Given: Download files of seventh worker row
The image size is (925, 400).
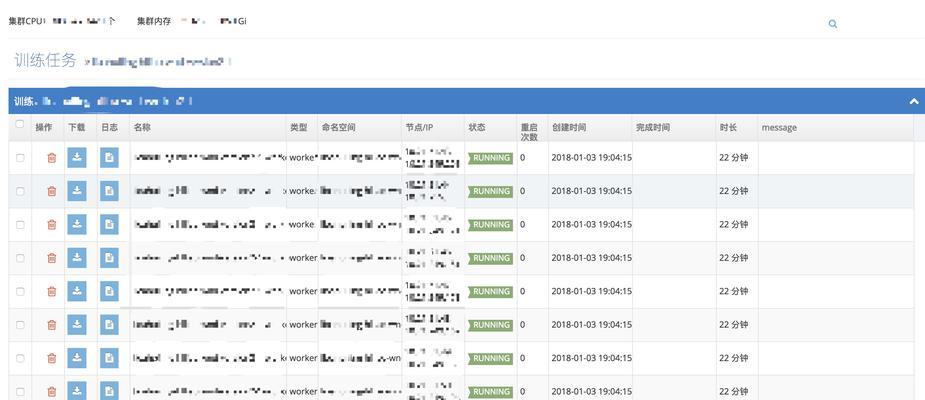Looking at the screenshot, I should coord(77,358).
